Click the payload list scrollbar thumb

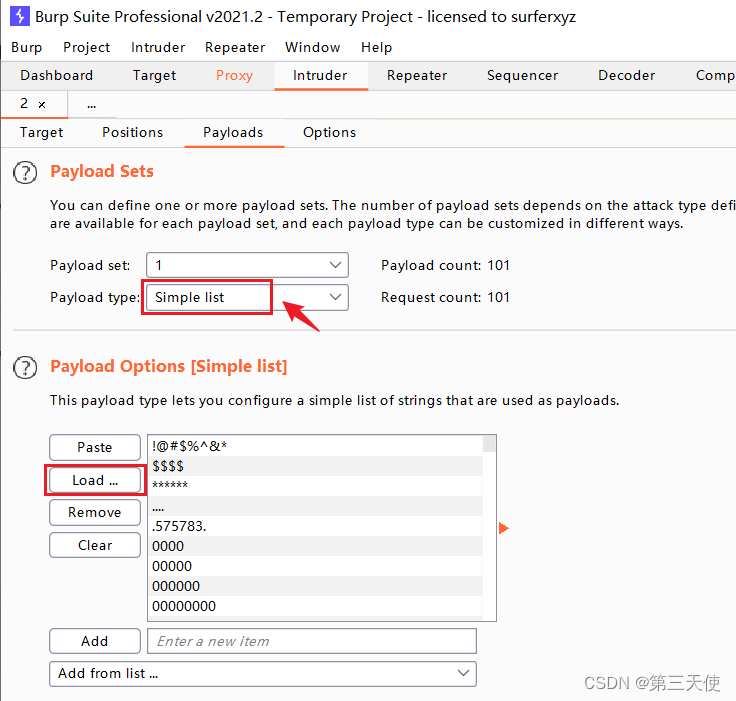489,444
